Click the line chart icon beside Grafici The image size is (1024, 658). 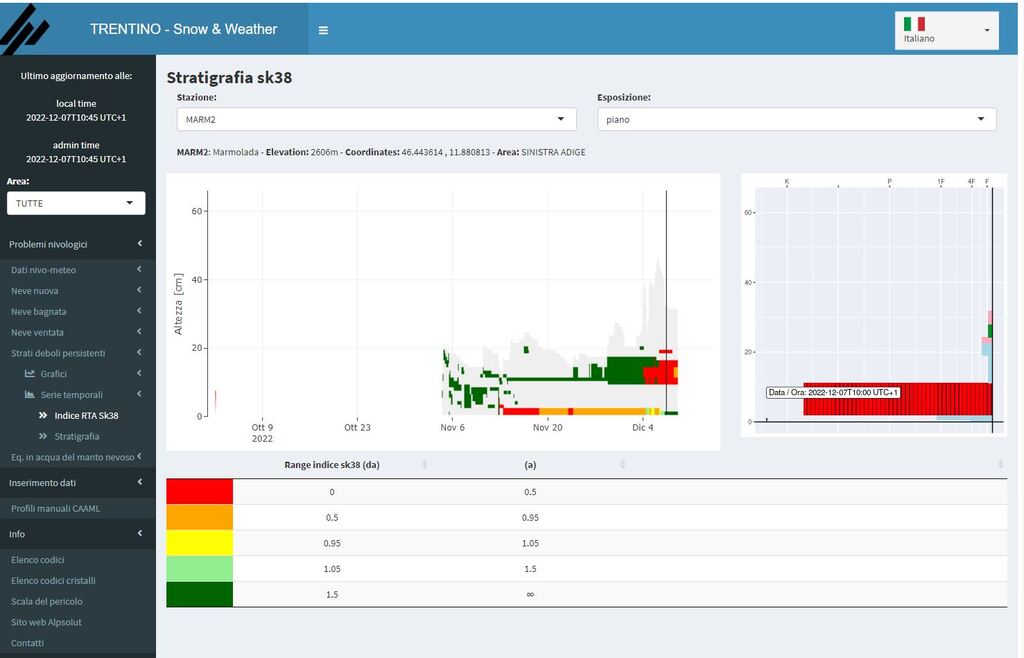pyautogui.click(x=29, y=374)
